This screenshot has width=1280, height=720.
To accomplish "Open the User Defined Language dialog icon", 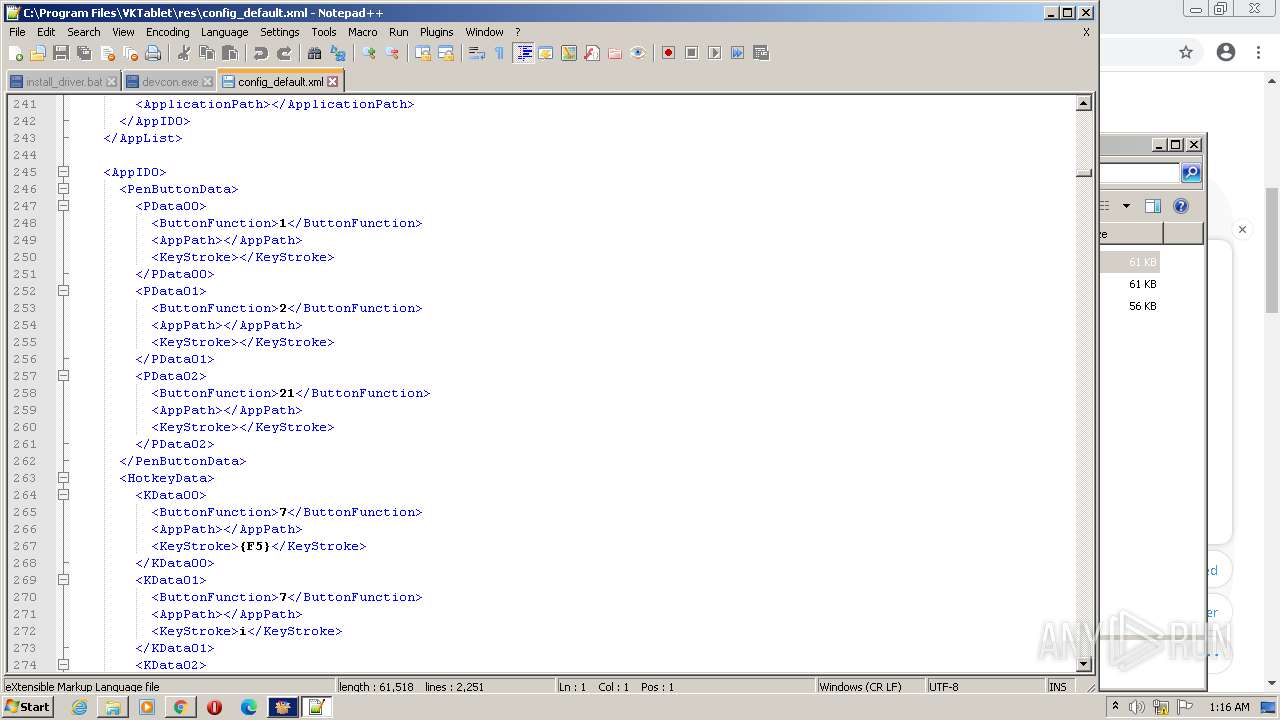I will 545,53.
